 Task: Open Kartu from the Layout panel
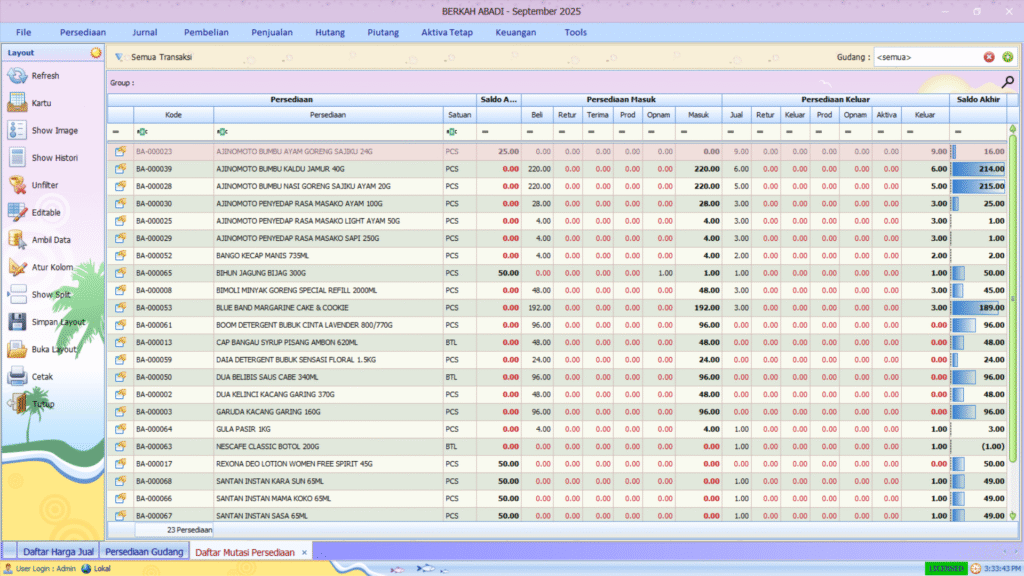(17, 103)
